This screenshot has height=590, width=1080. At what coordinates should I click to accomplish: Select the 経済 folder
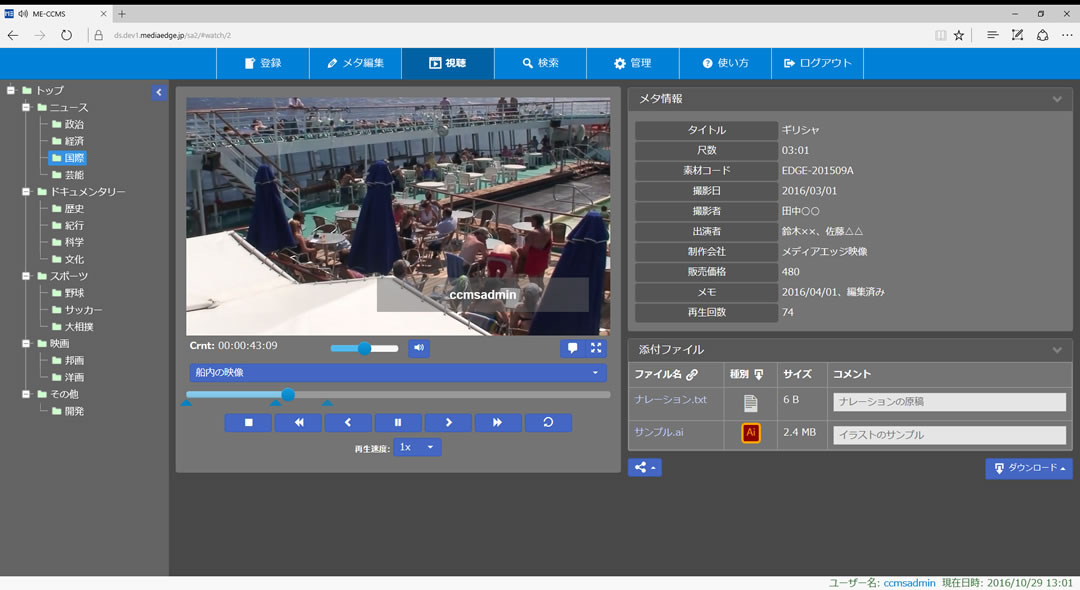point(68,141)
